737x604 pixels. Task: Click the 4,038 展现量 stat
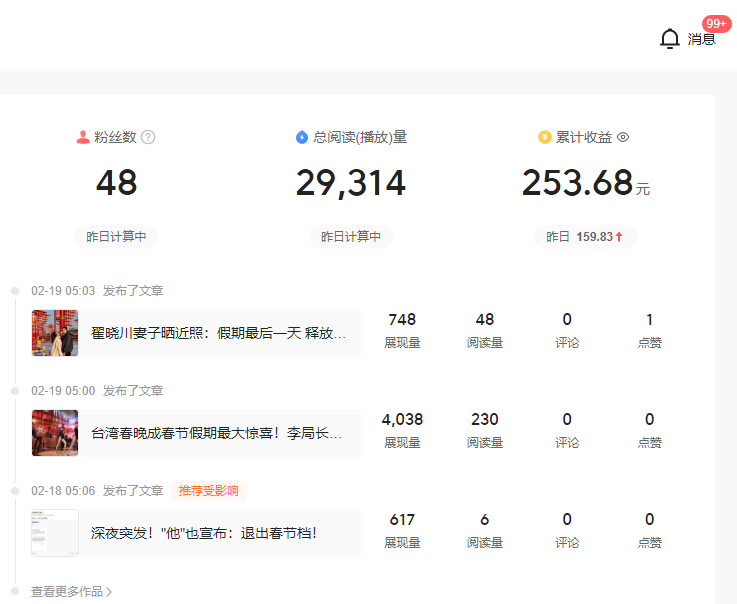click(402, 430)
